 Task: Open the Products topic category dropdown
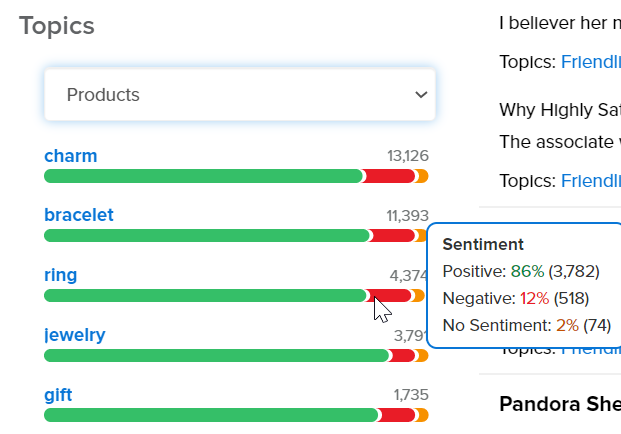click(239, 95)
